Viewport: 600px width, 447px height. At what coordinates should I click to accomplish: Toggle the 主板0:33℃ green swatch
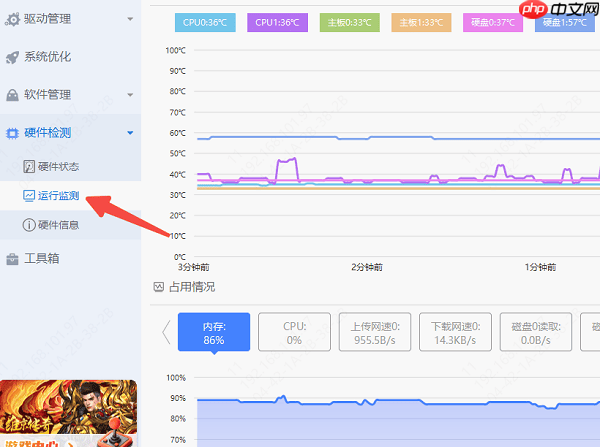click(350, 23)
